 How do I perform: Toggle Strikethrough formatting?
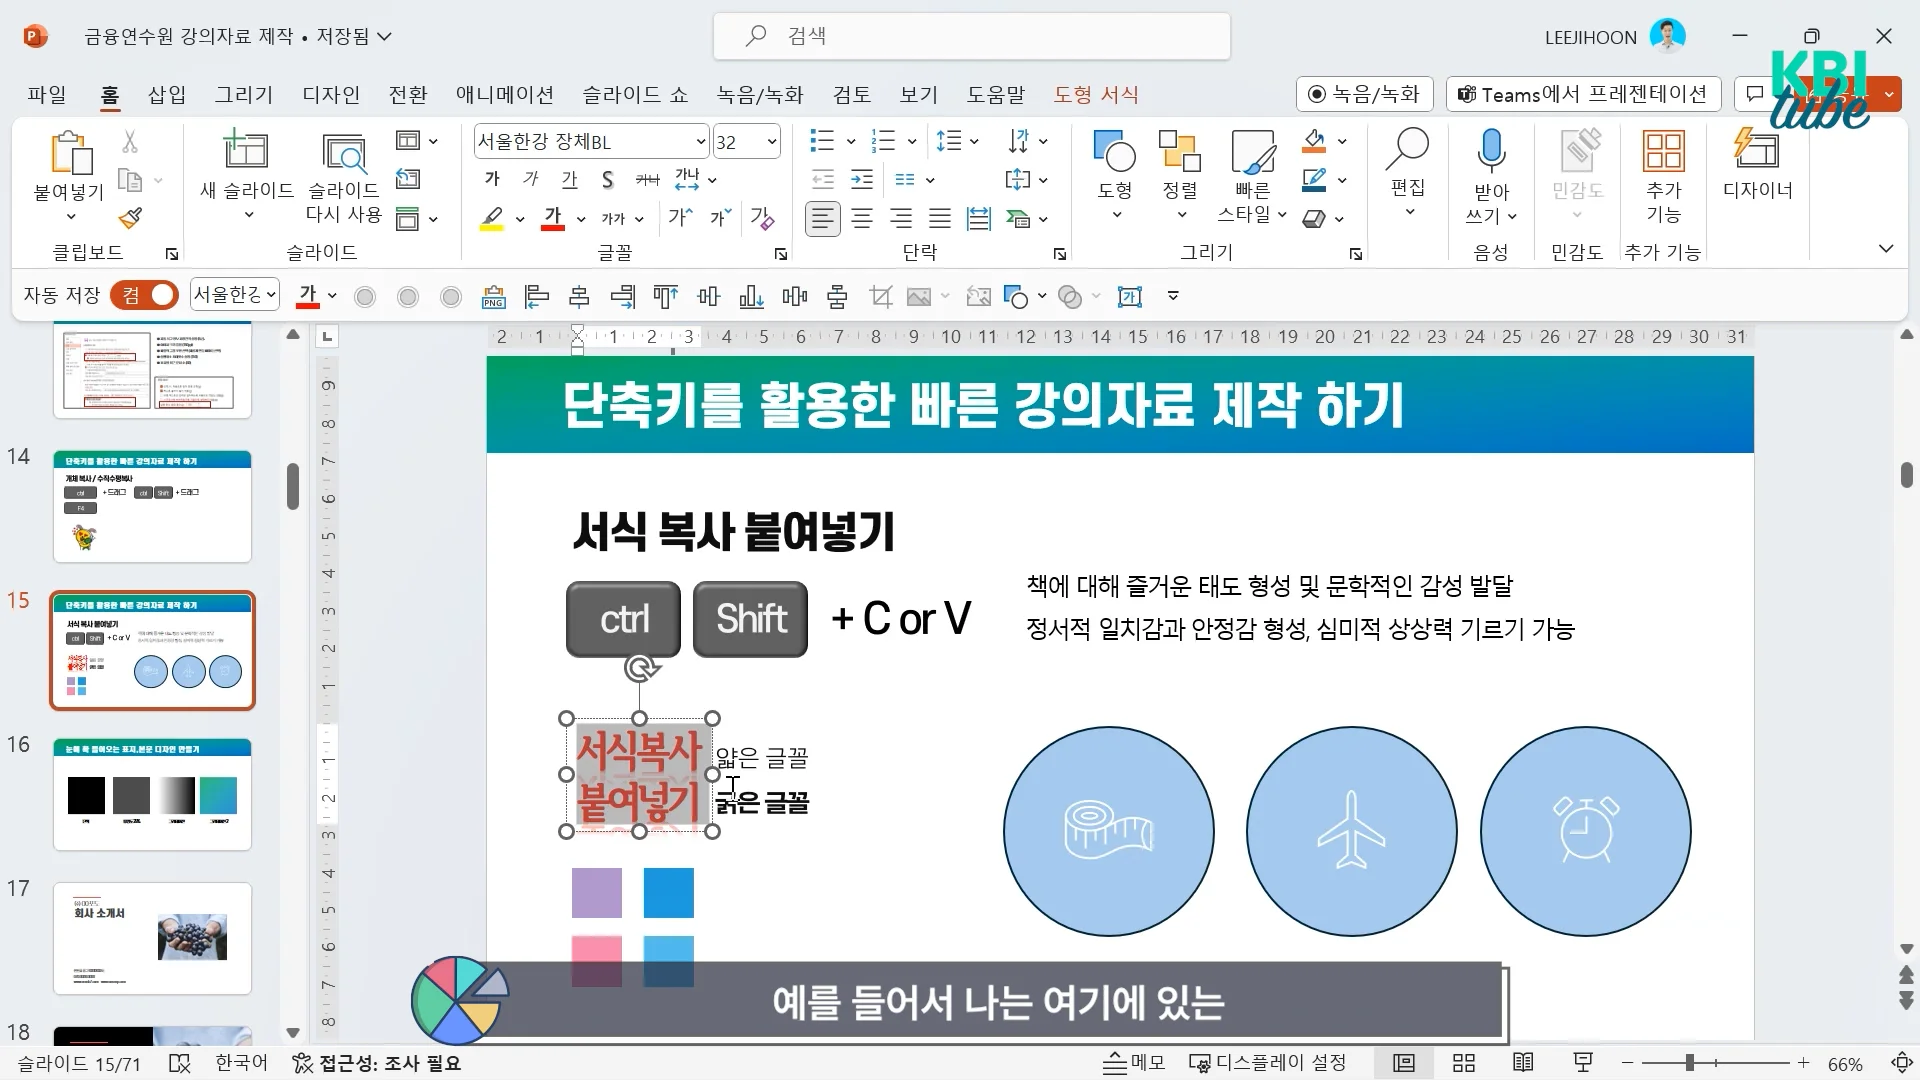[x=647, y=180]
